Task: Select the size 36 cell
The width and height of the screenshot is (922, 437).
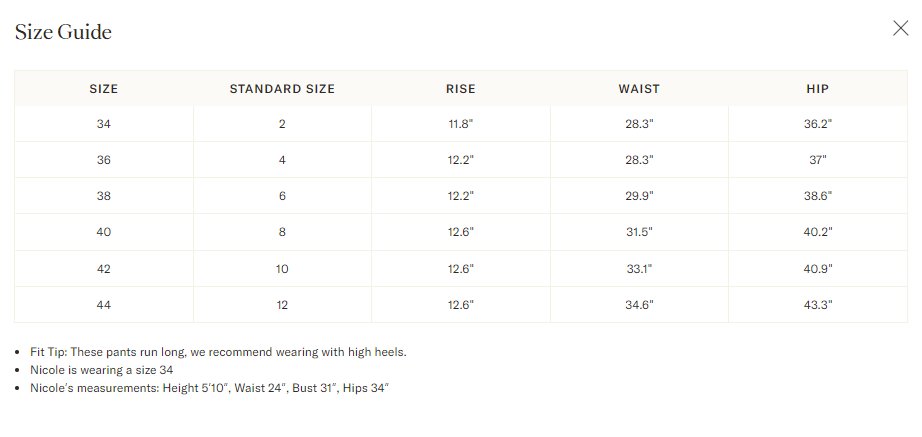Action: point(103,160)
